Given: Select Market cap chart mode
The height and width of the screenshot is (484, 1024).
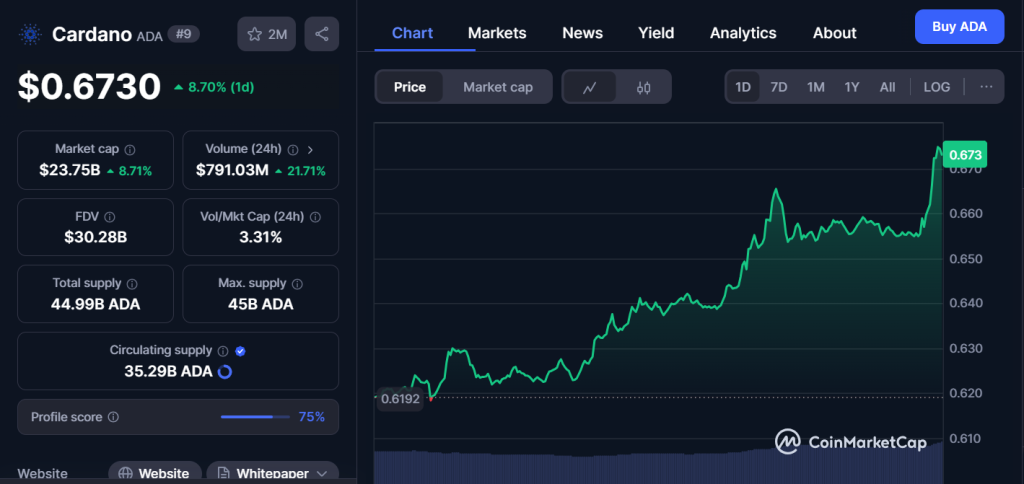Looking at the screenshot, I should [x=498, y=87].
